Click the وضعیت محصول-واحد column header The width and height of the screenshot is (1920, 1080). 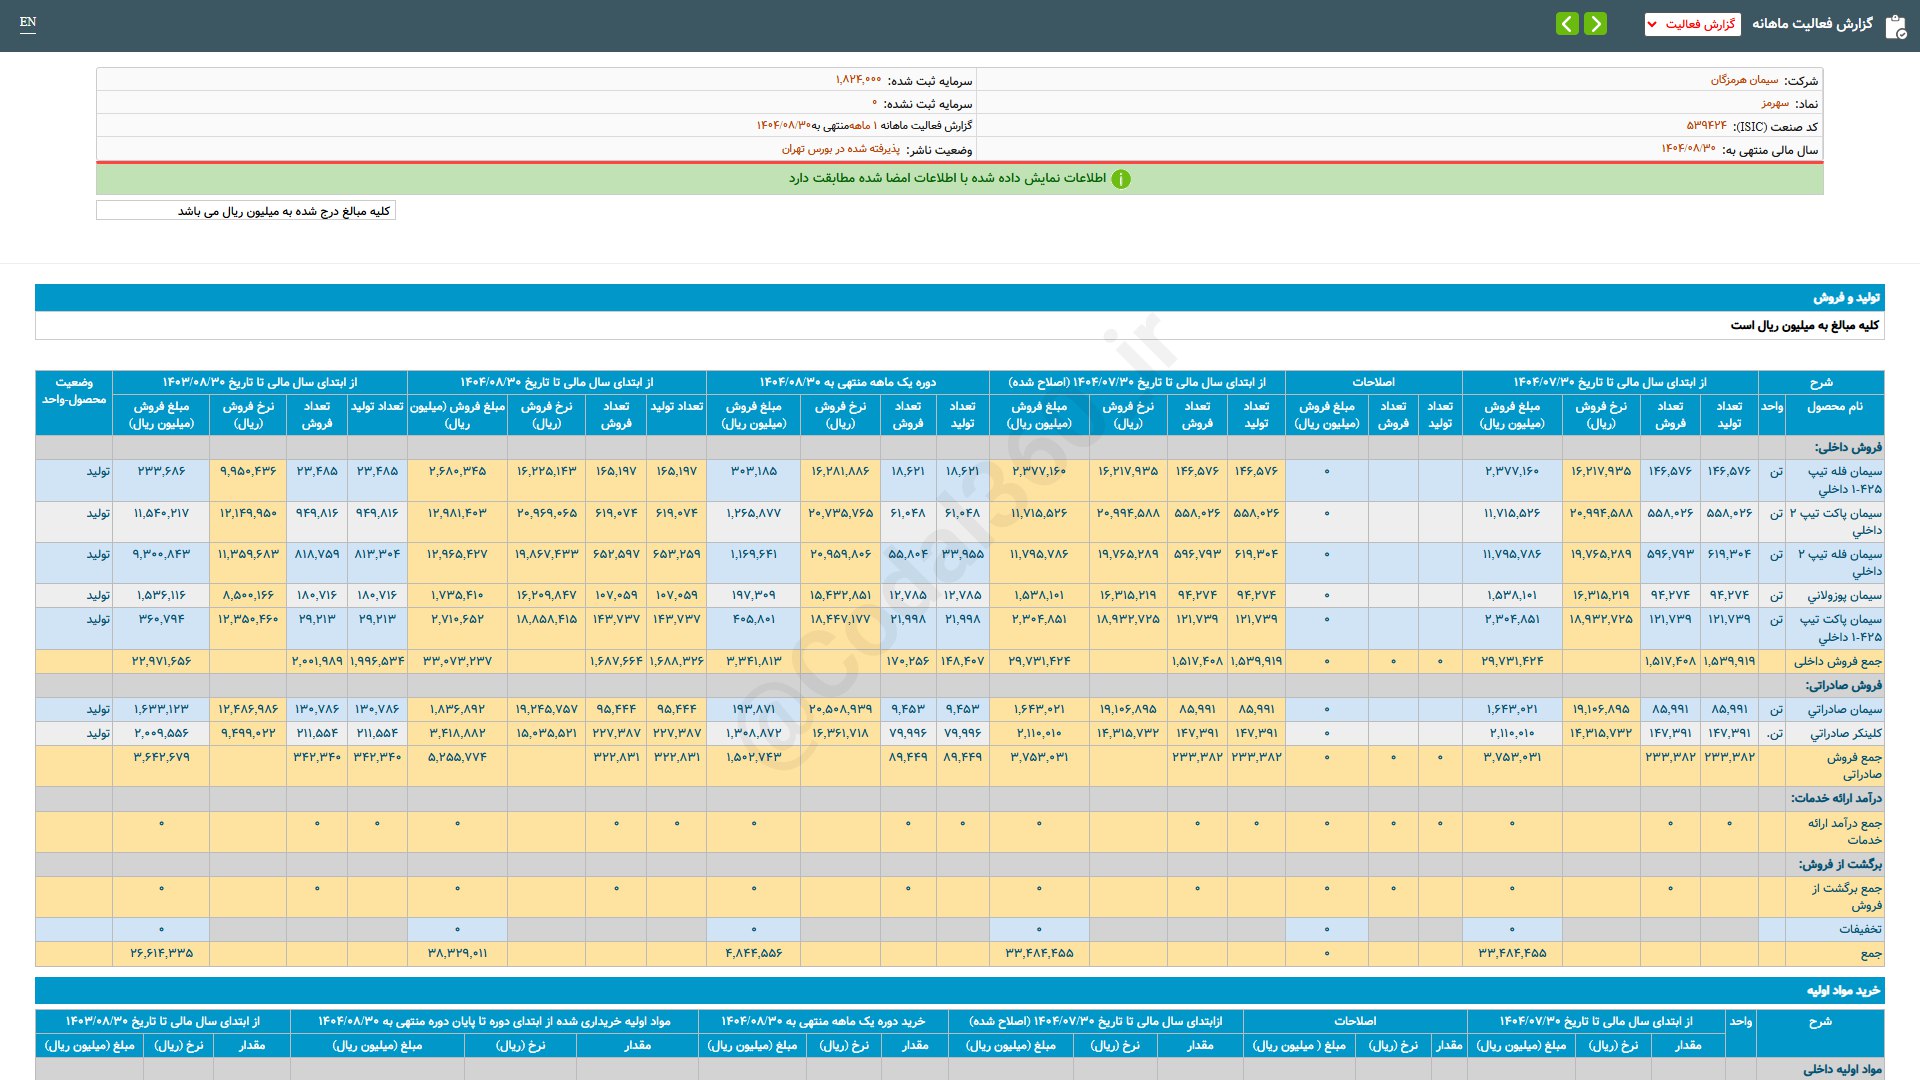click(74, 391)
